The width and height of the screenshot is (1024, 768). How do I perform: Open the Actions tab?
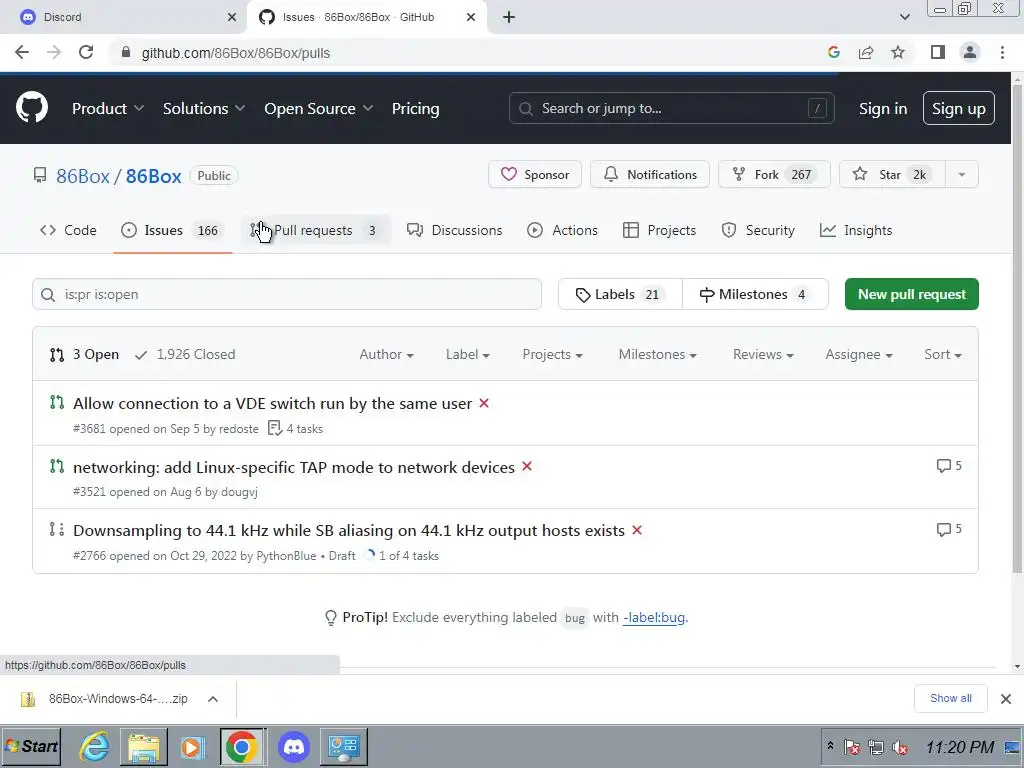tap(562, 230)
